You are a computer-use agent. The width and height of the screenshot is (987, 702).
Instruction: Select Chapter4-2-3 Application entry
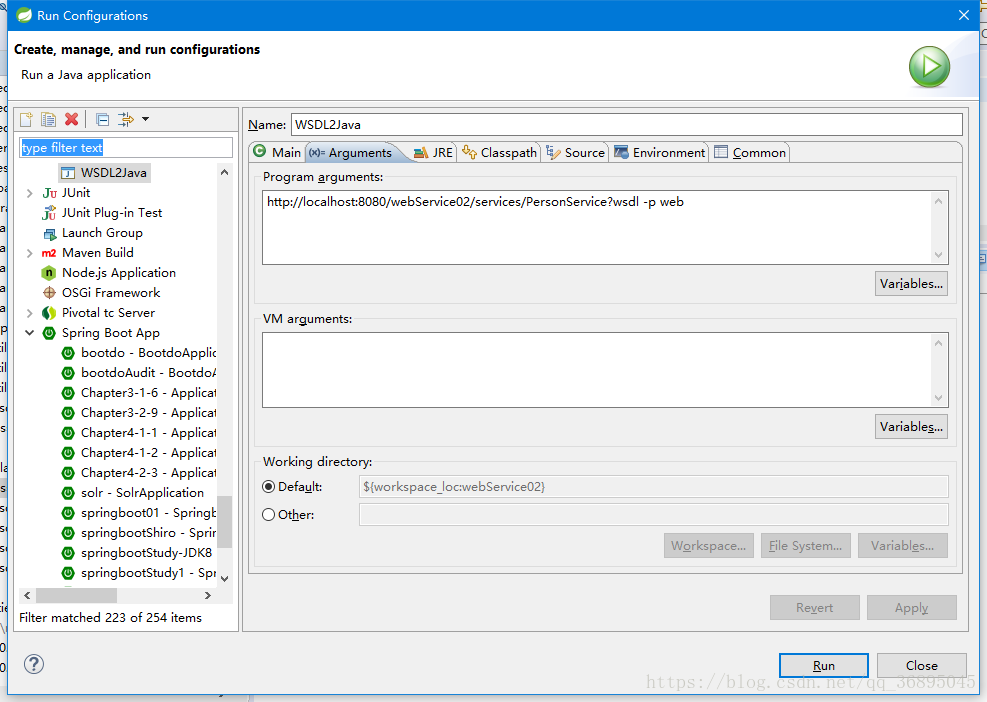[x=139, y=473]
